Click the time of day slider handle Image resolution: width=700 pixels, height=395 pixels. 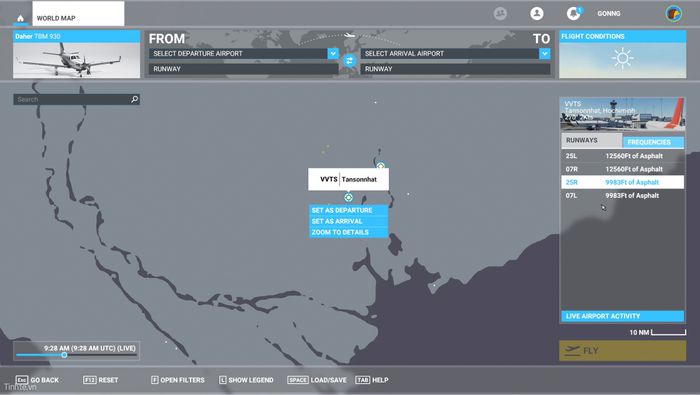click(x=64, y=355)
